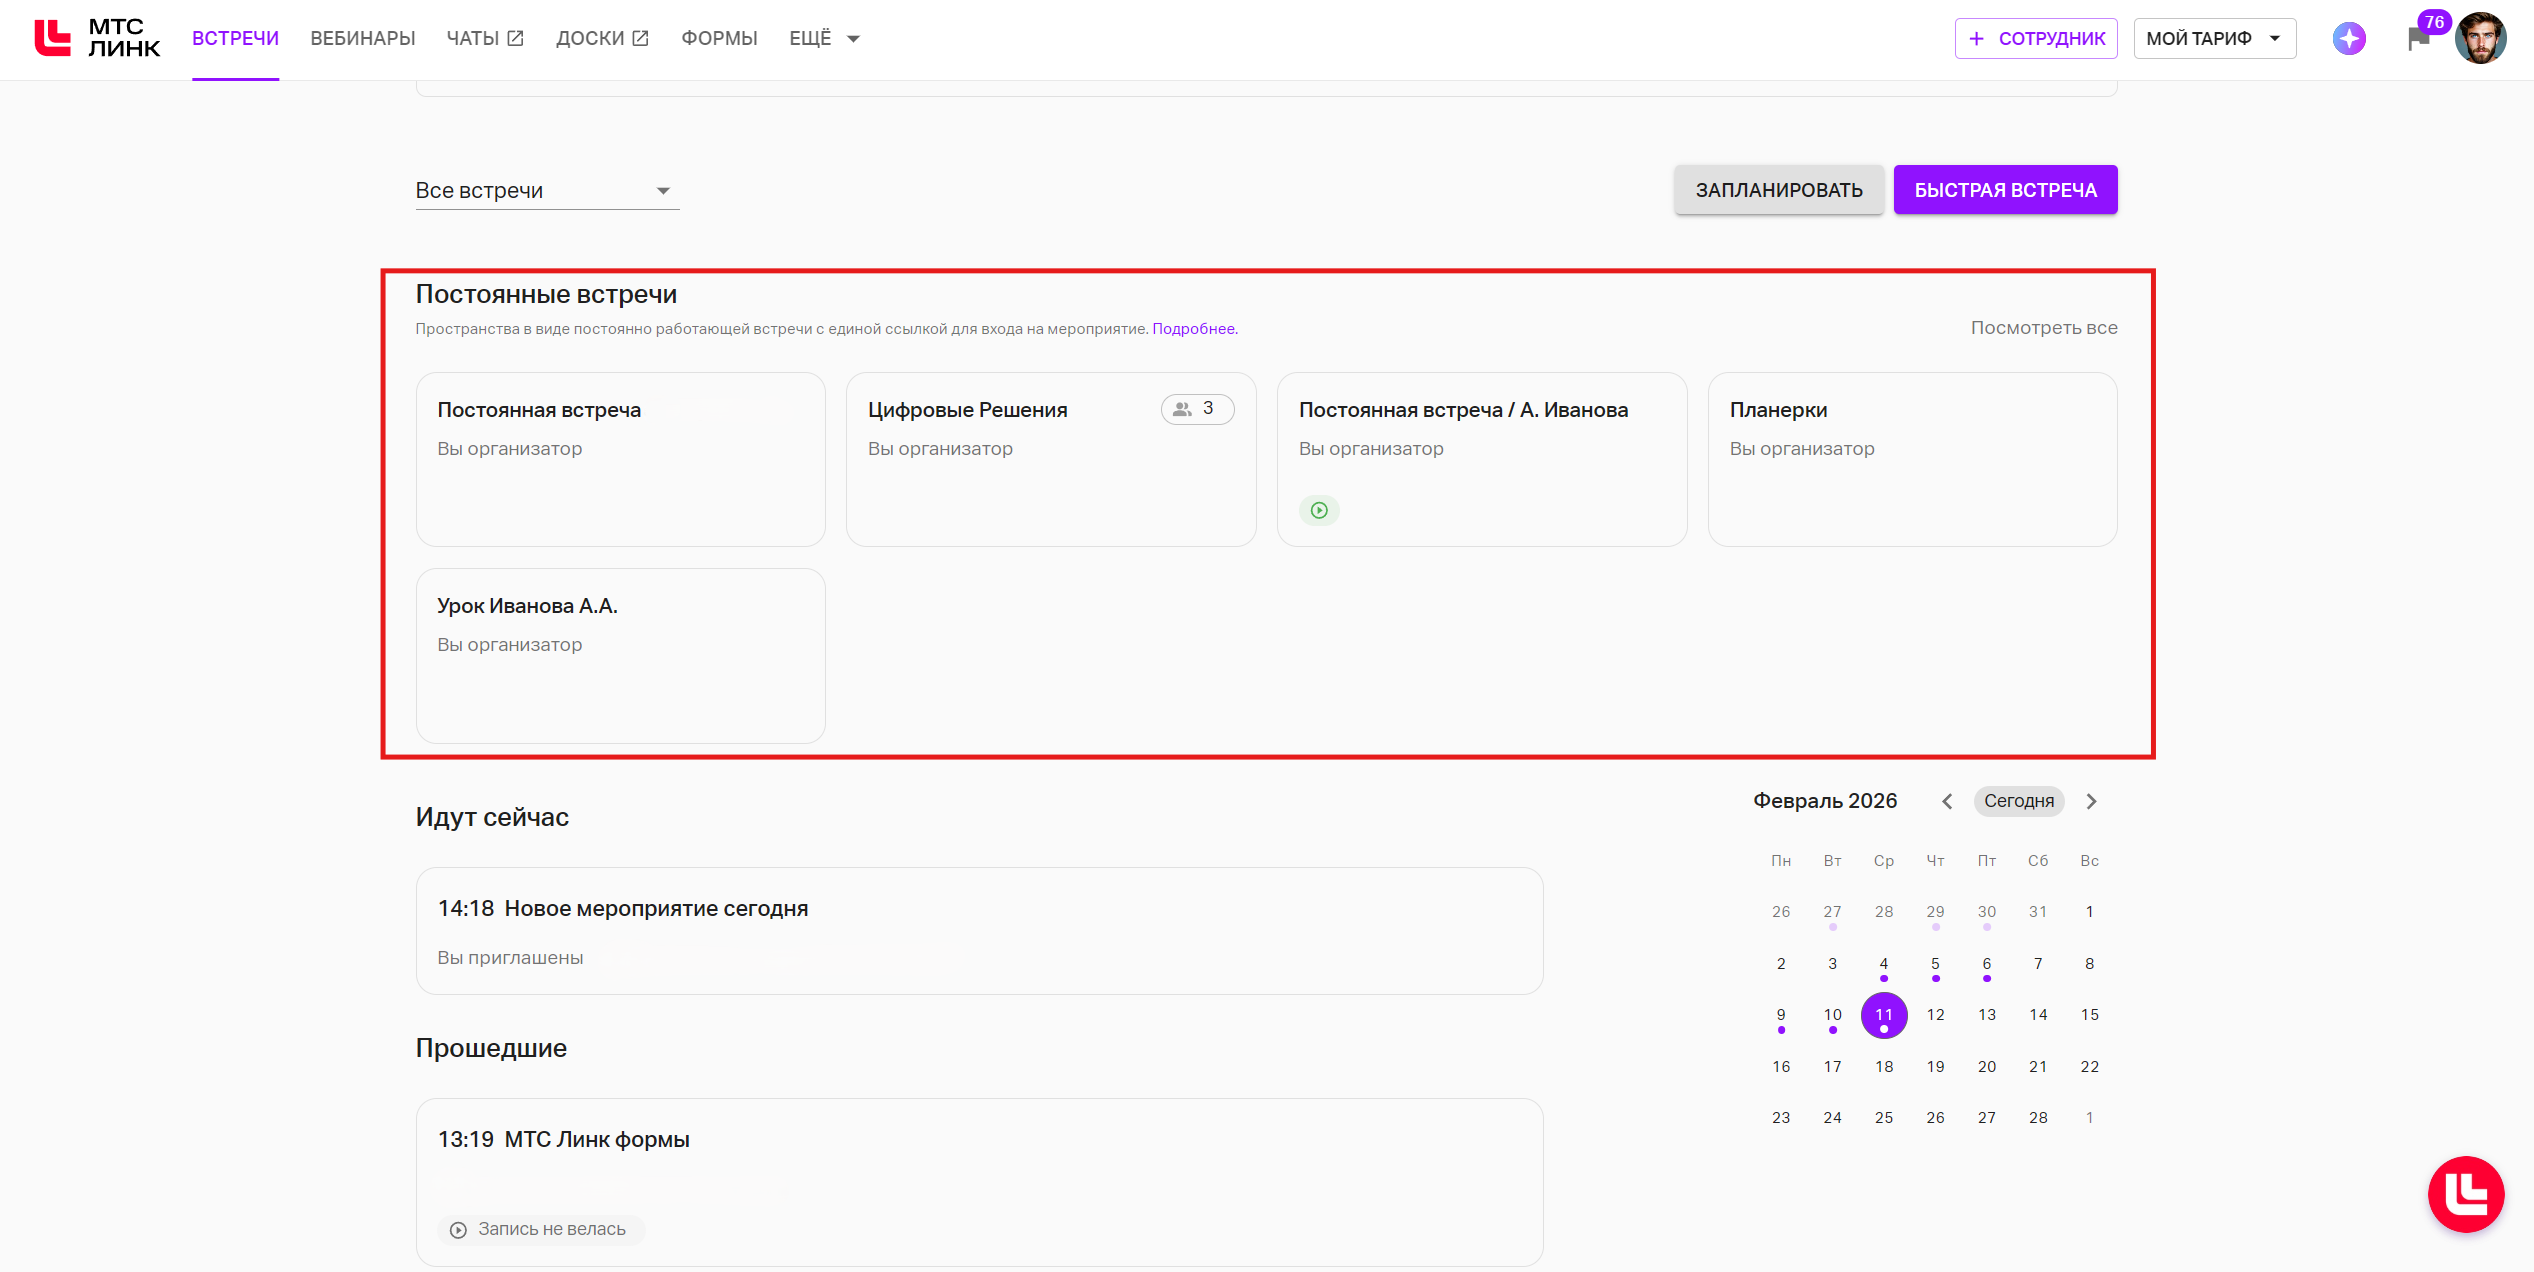Open the user profile avatar

click(2480, 39)
